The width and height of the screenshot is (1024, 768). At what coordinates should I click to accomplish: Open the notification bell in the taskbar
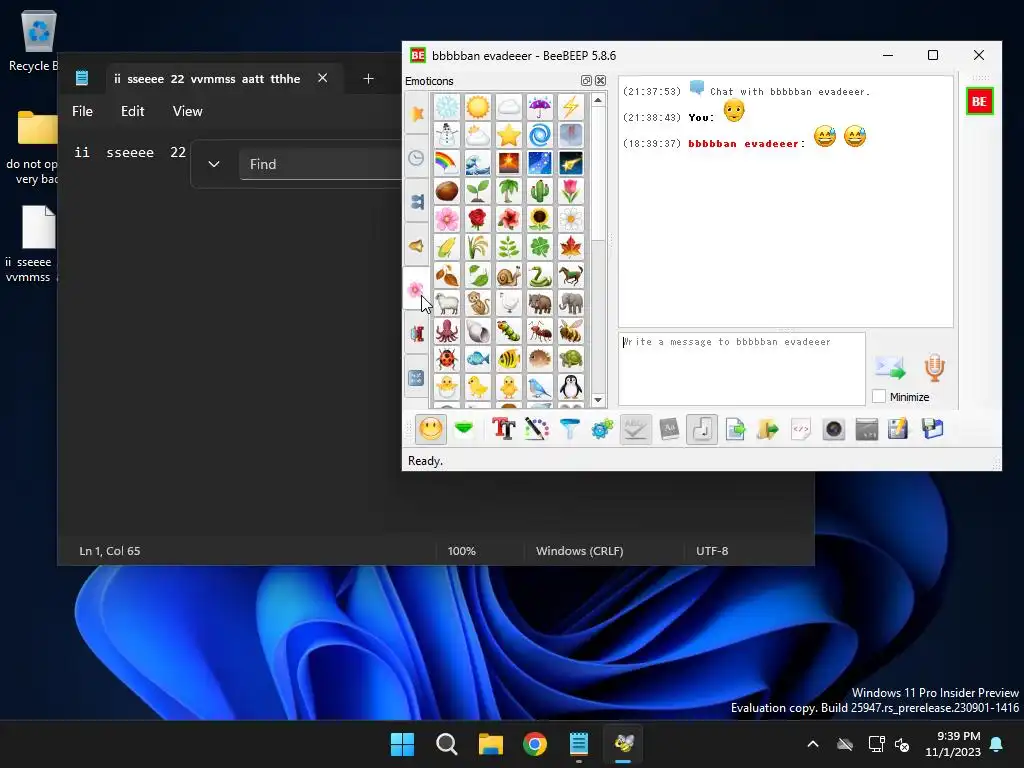pos(997,744)
